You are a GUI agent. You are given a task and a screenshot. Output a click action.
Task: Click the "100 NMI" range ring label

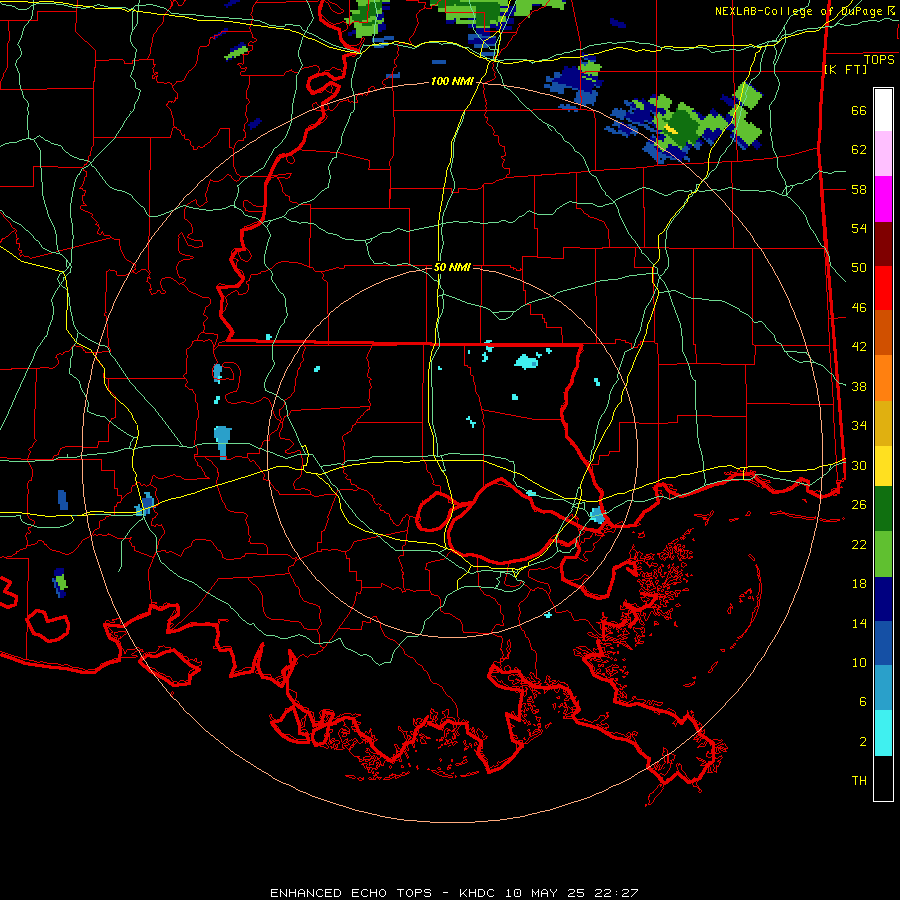[452, 82]
